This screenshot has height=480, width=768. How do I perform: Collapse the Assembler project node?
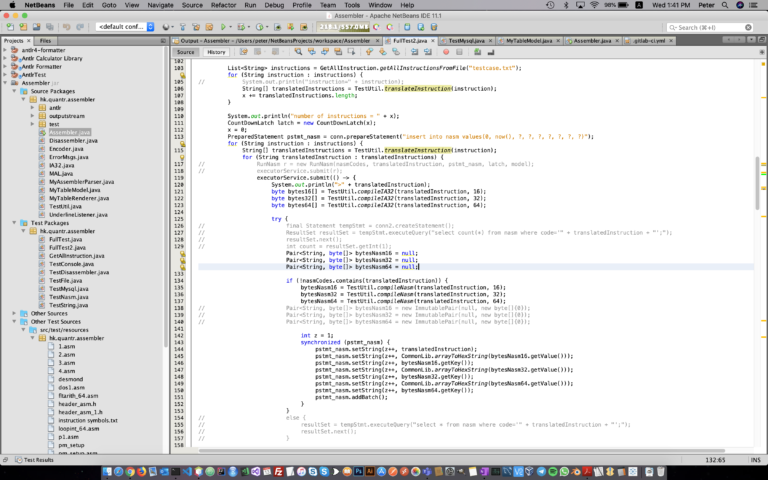click(5, 83)
